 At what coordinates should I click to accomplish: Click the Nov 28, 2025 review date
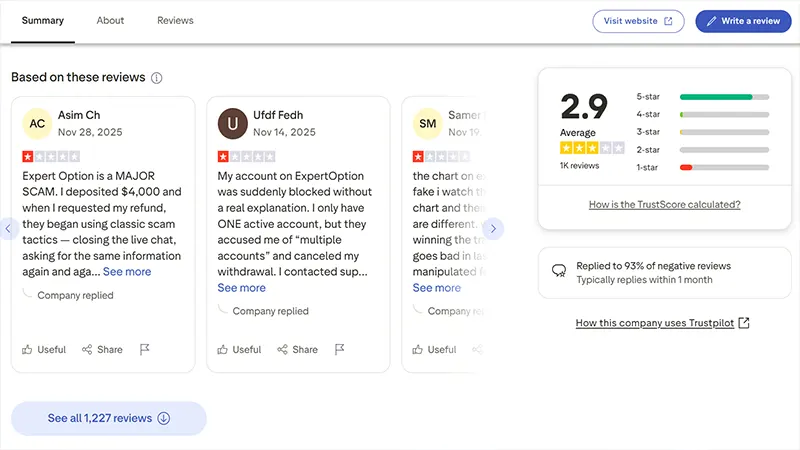pyautogui.click(x=90, y=132)
